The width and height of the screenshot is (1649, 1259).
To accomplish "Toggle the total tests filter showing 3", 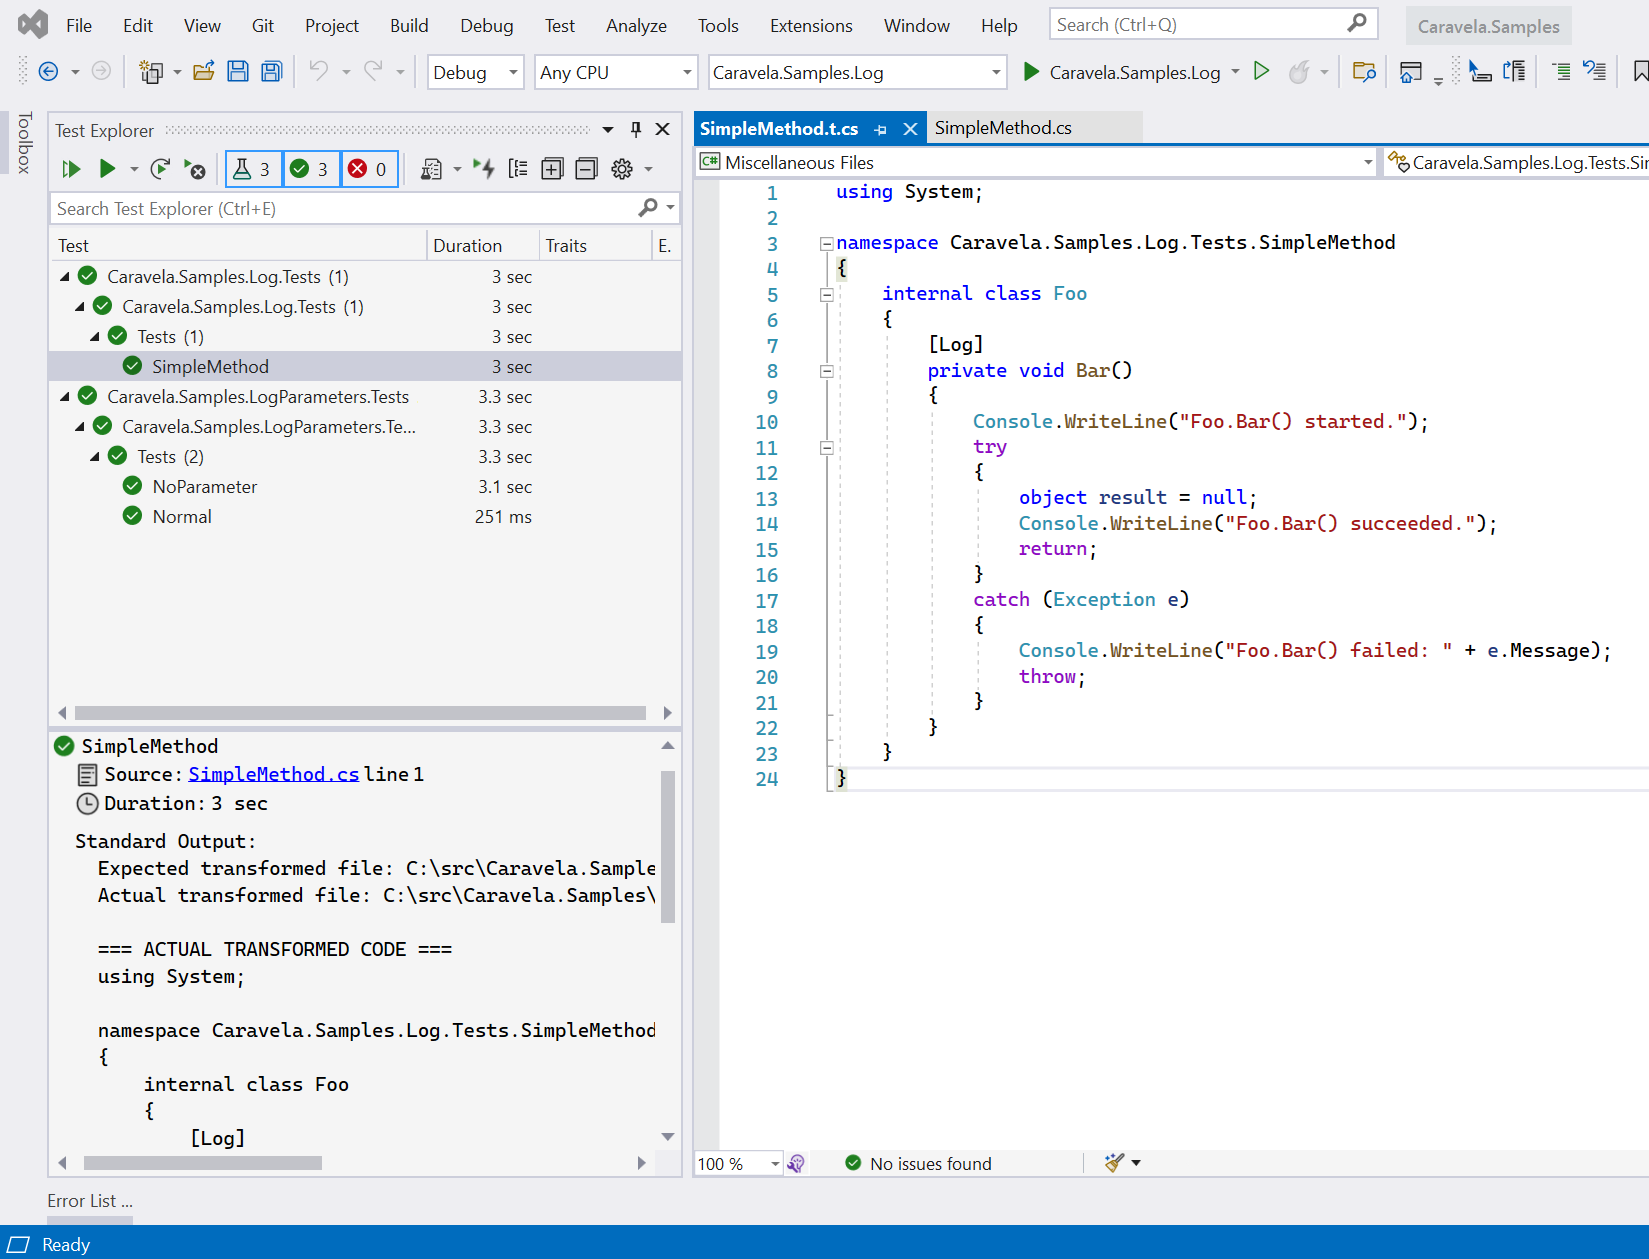I will (254, 170).
